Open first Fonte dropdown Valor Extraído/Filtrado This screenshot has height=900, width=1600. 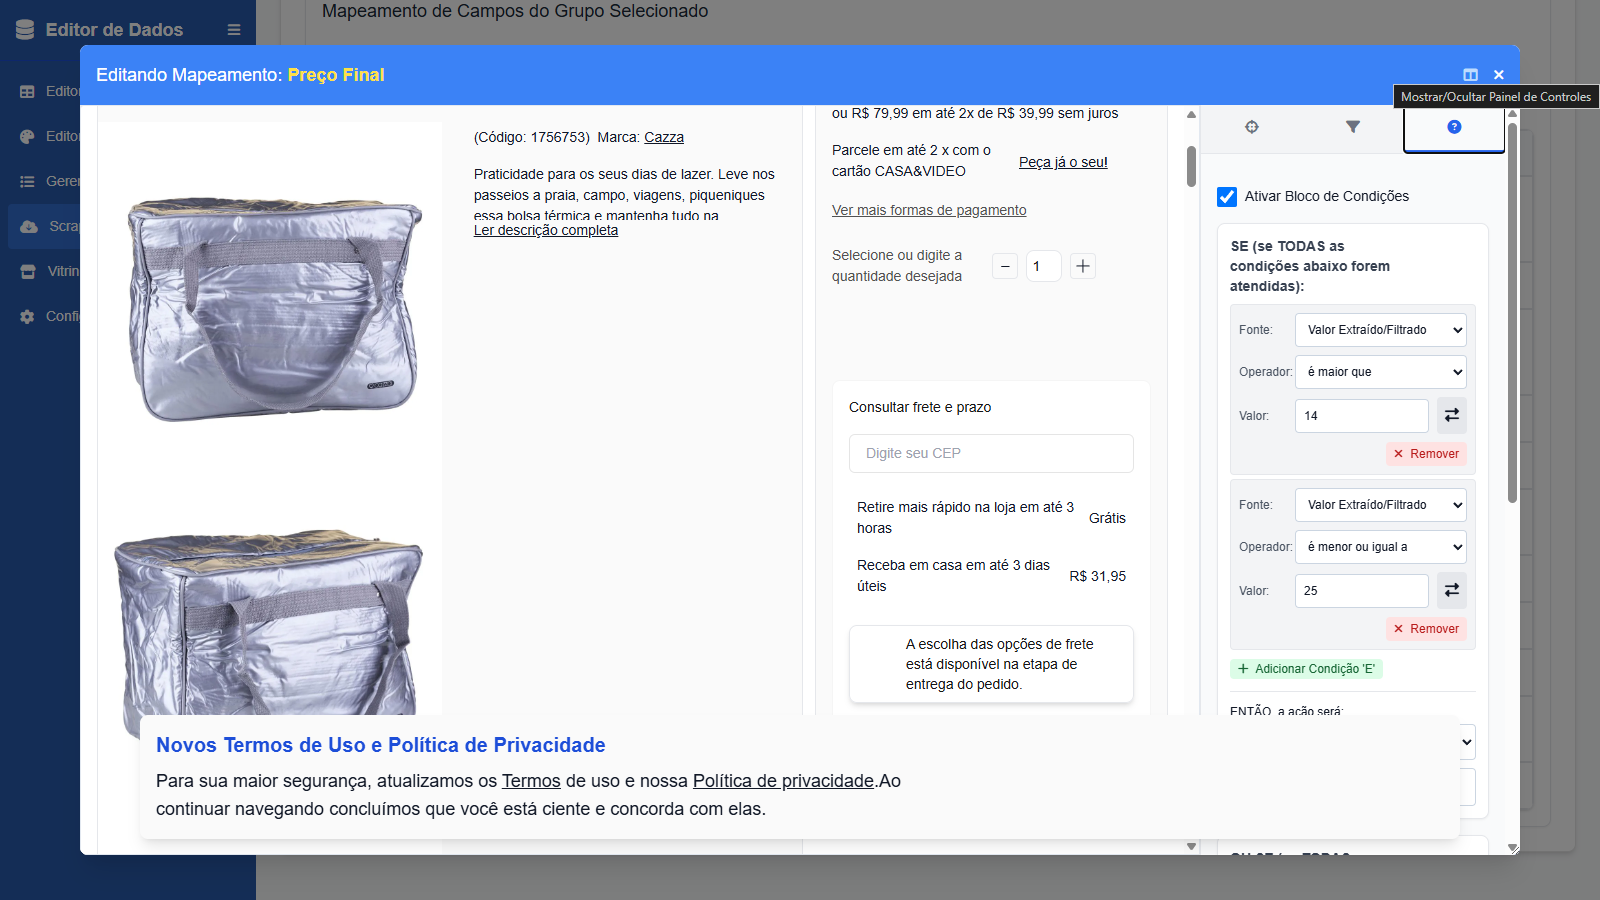click(1380, 330)
